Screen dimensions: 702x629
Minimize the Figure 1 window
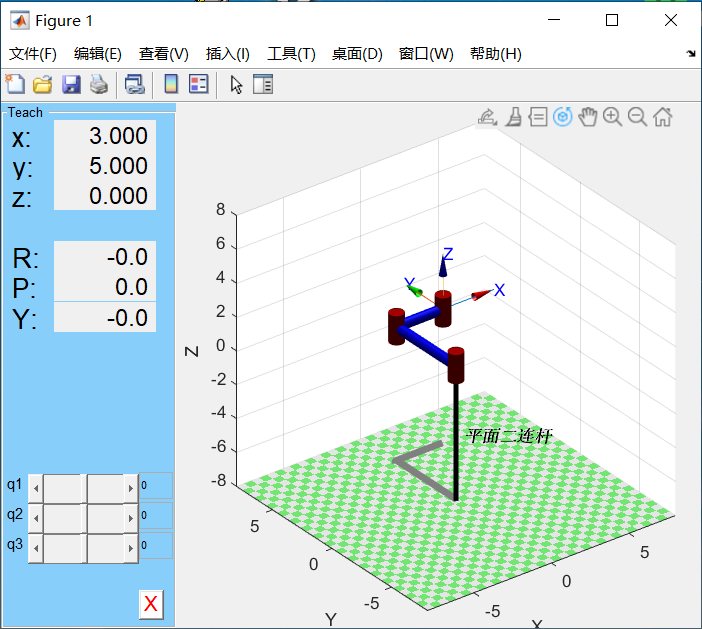[x=554, y=20]
